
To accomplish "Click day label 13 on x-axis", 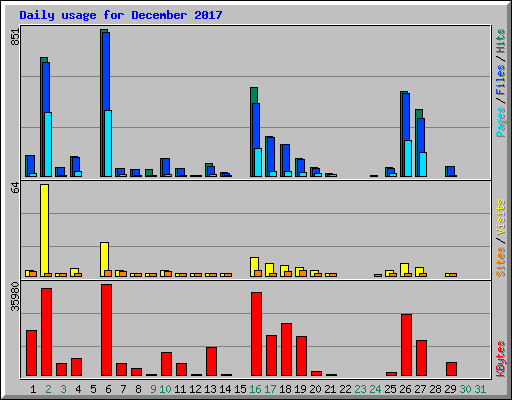I will (x=210, y=389).
